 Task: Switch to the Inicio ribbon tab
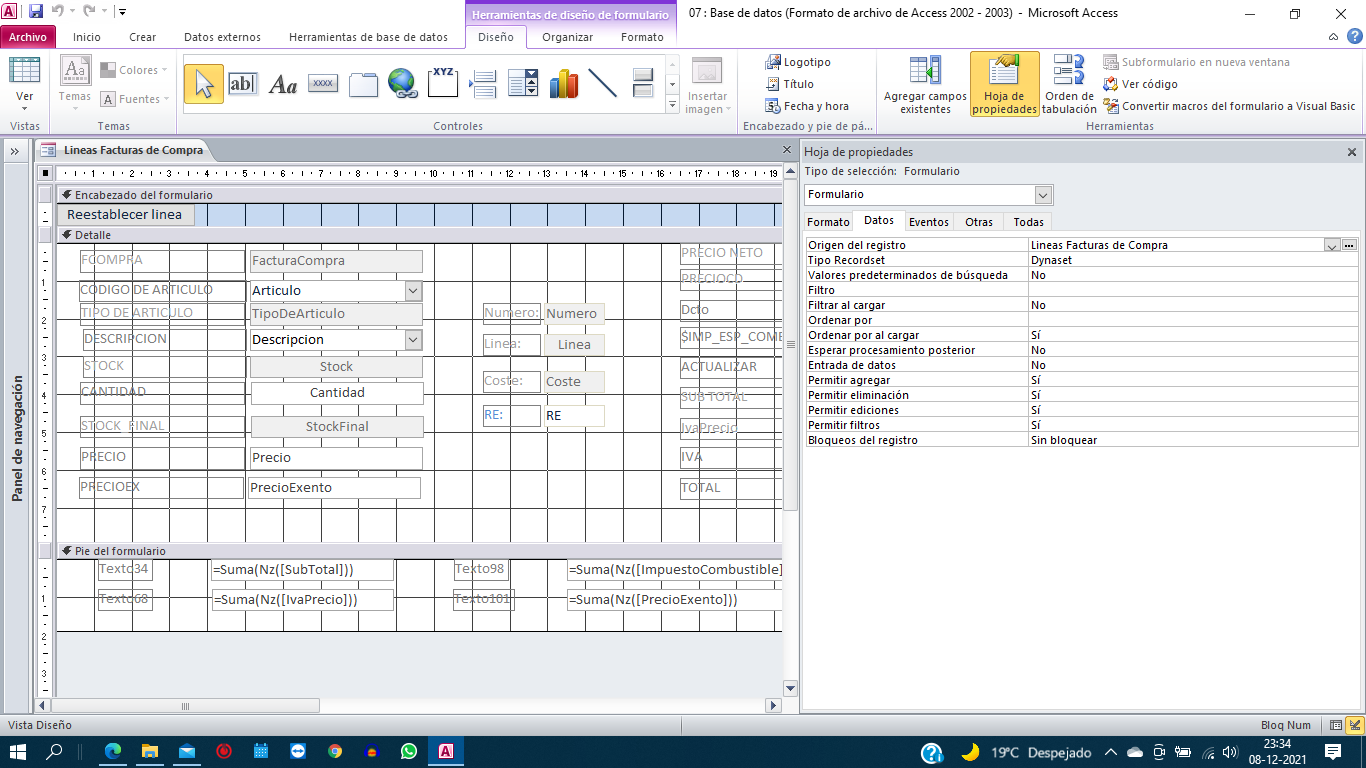pos(87,37)
